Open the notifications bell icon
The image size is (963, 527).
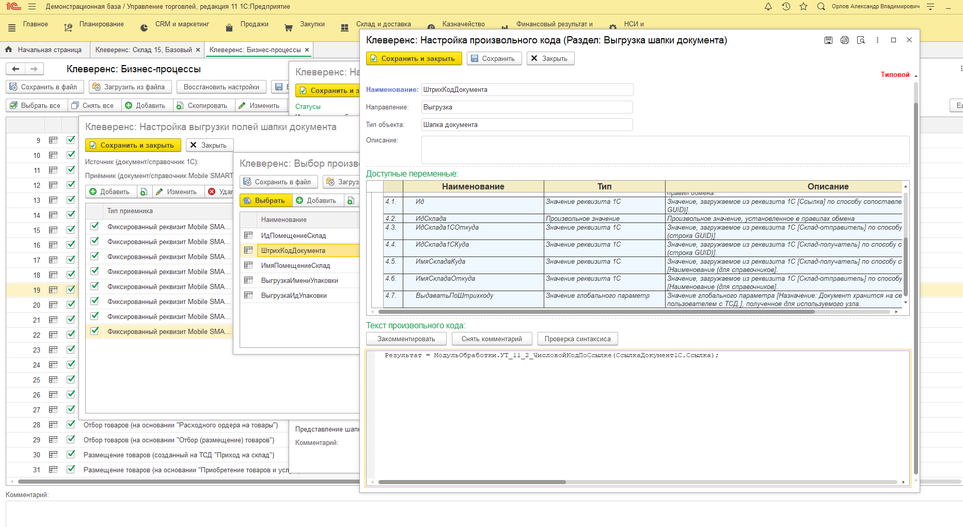[x=768, y=7]
